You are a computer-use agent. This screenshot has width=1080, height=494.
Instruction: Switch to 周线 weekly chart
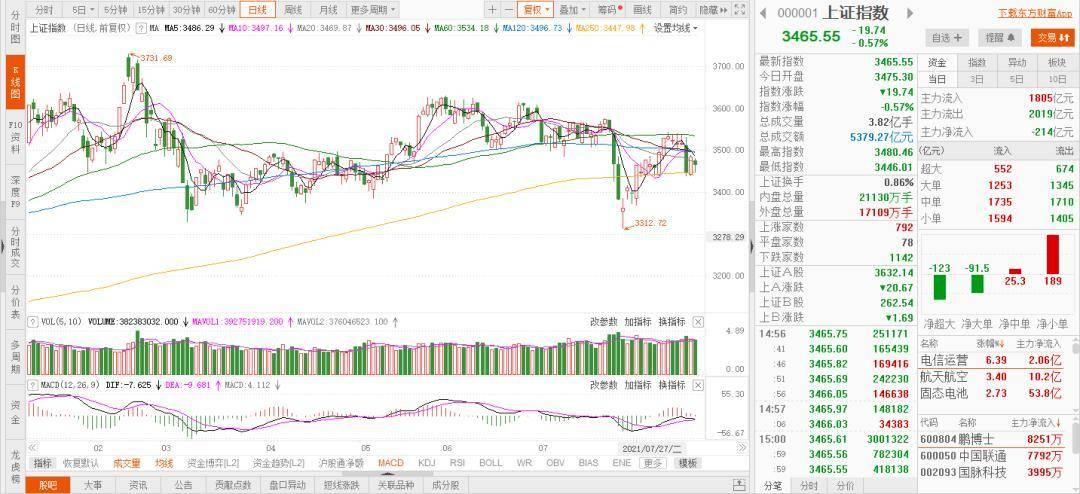tap(293, 10)
